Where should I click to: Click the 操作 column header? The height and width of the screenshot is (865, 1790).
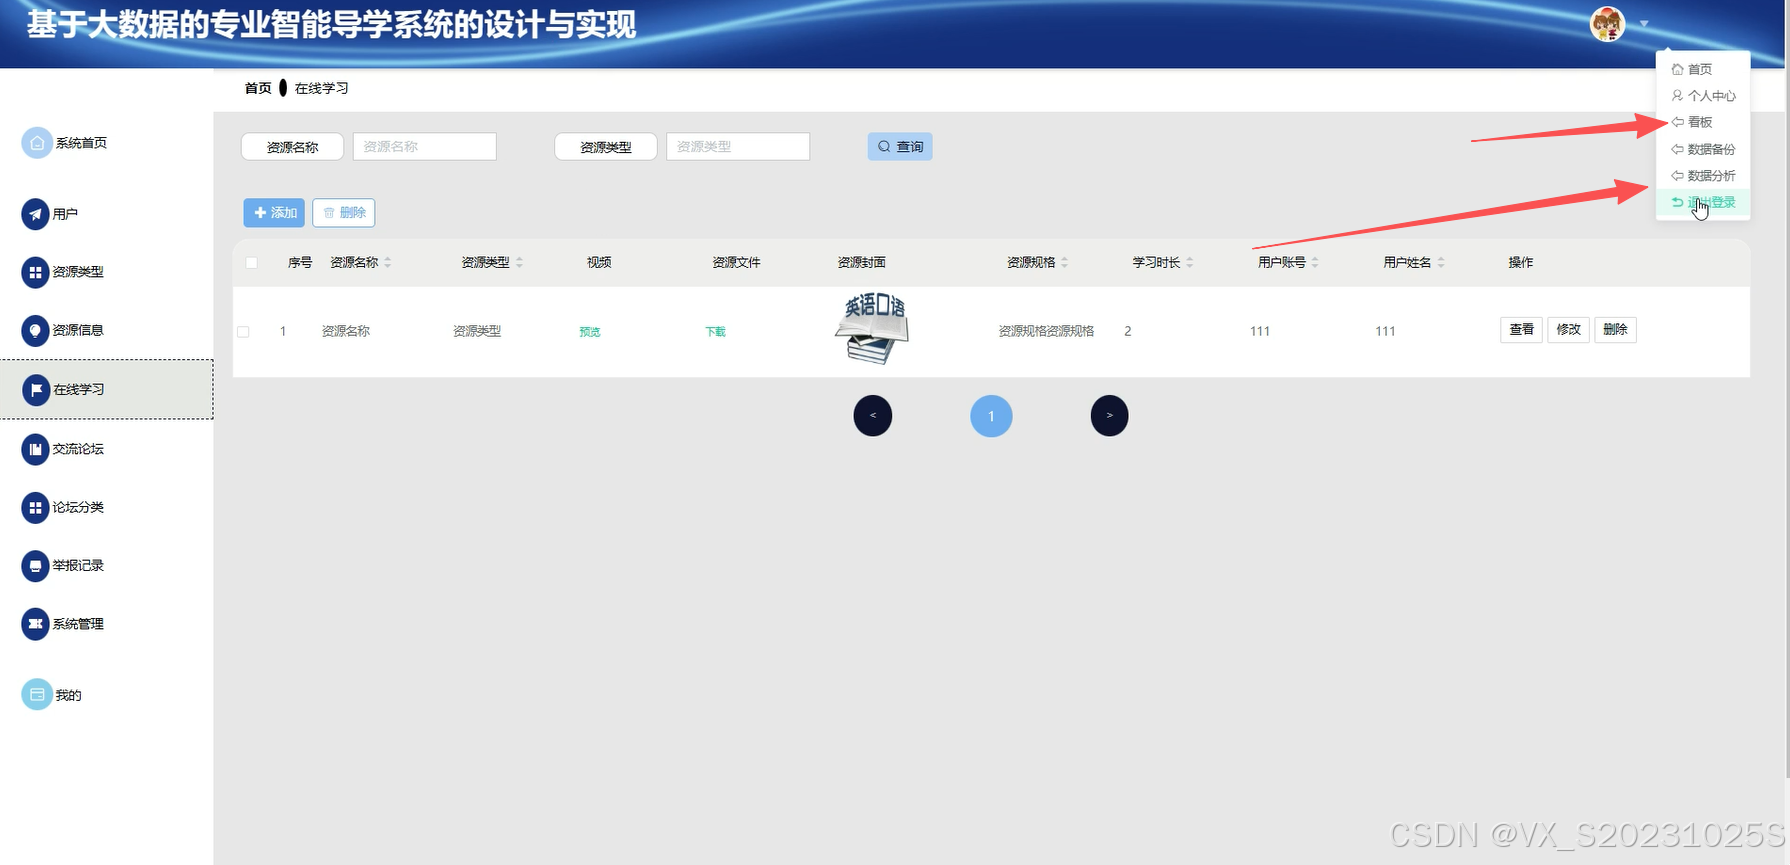click(1520, 263)
